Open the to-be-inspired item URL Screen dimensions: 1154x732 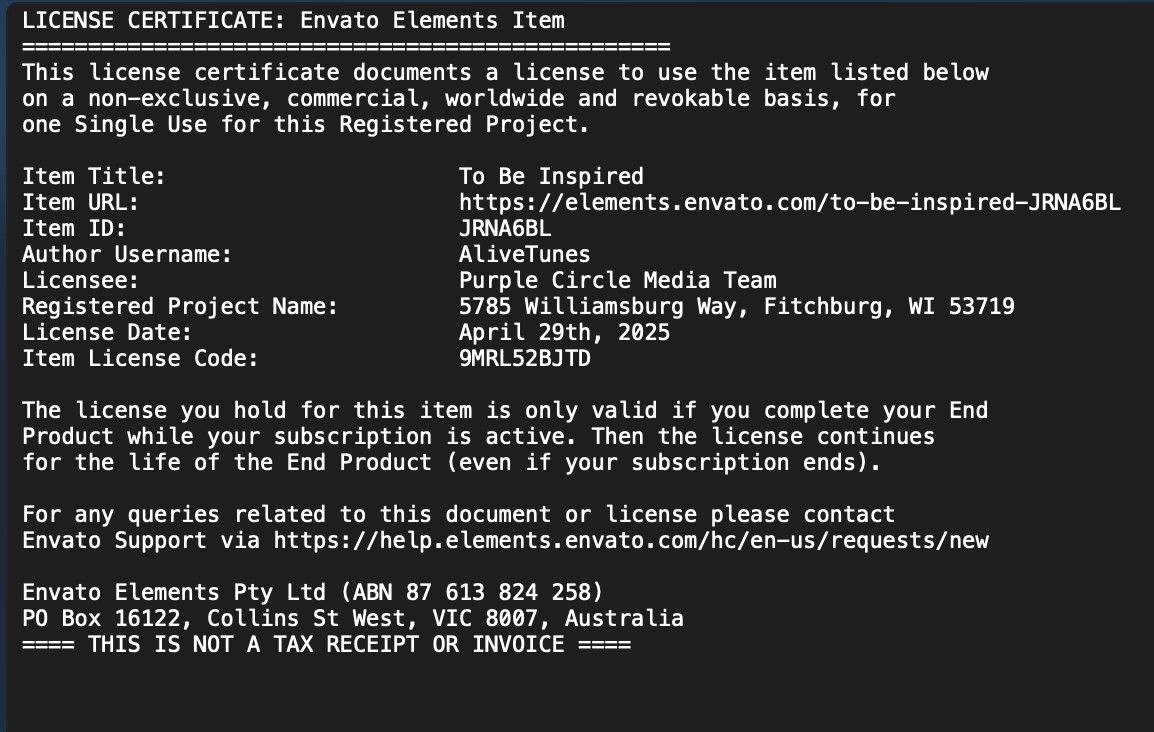[789, 203]
